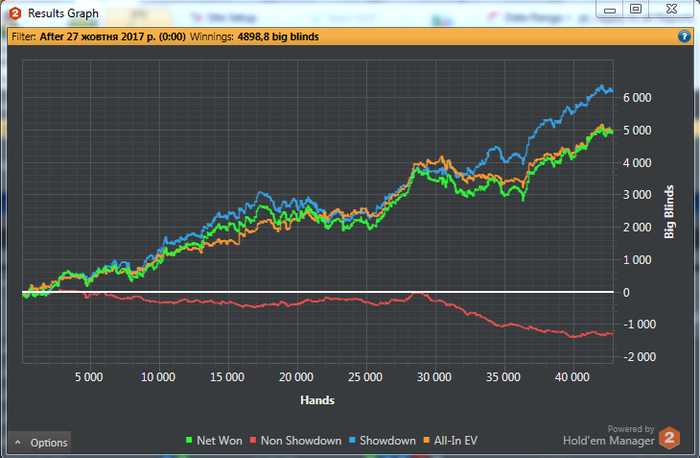
Task: Click the filter date text After 27 жовтня 2017
Action: tap(112, 37)
